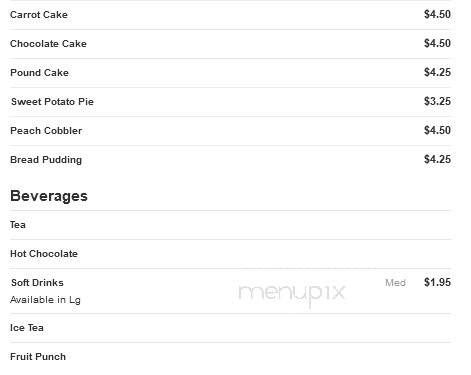The width and height of the screenshot is (471, 375).
Task: Click the $4.50 price beside Carrot Cake
Action: pyautogui.click(x=437, y=14)
